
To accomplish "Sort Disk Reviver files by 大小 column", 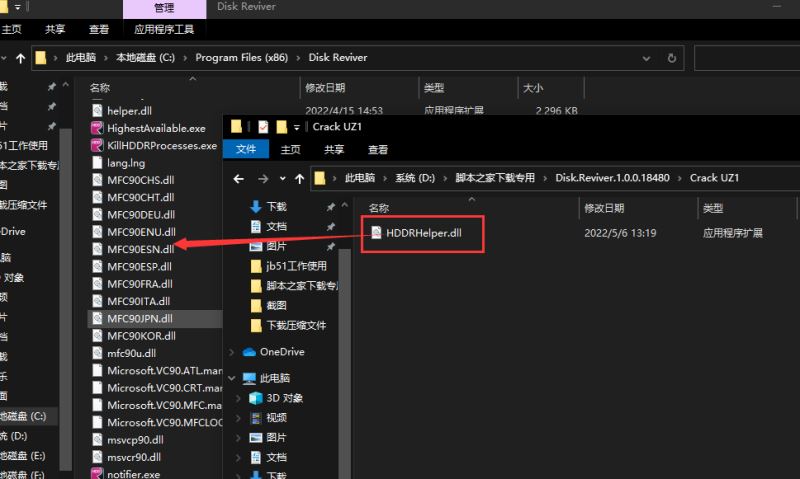I will [533, 88].
